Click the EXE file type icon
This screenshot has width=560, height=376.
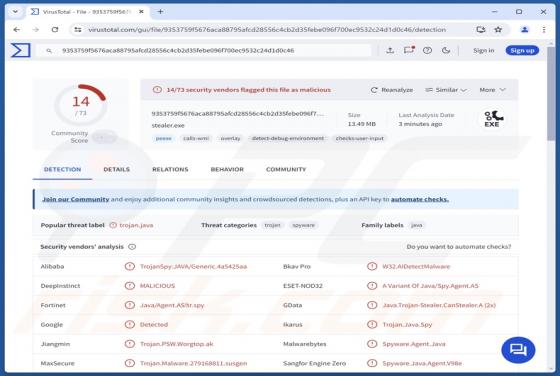[x=492, y=119]
